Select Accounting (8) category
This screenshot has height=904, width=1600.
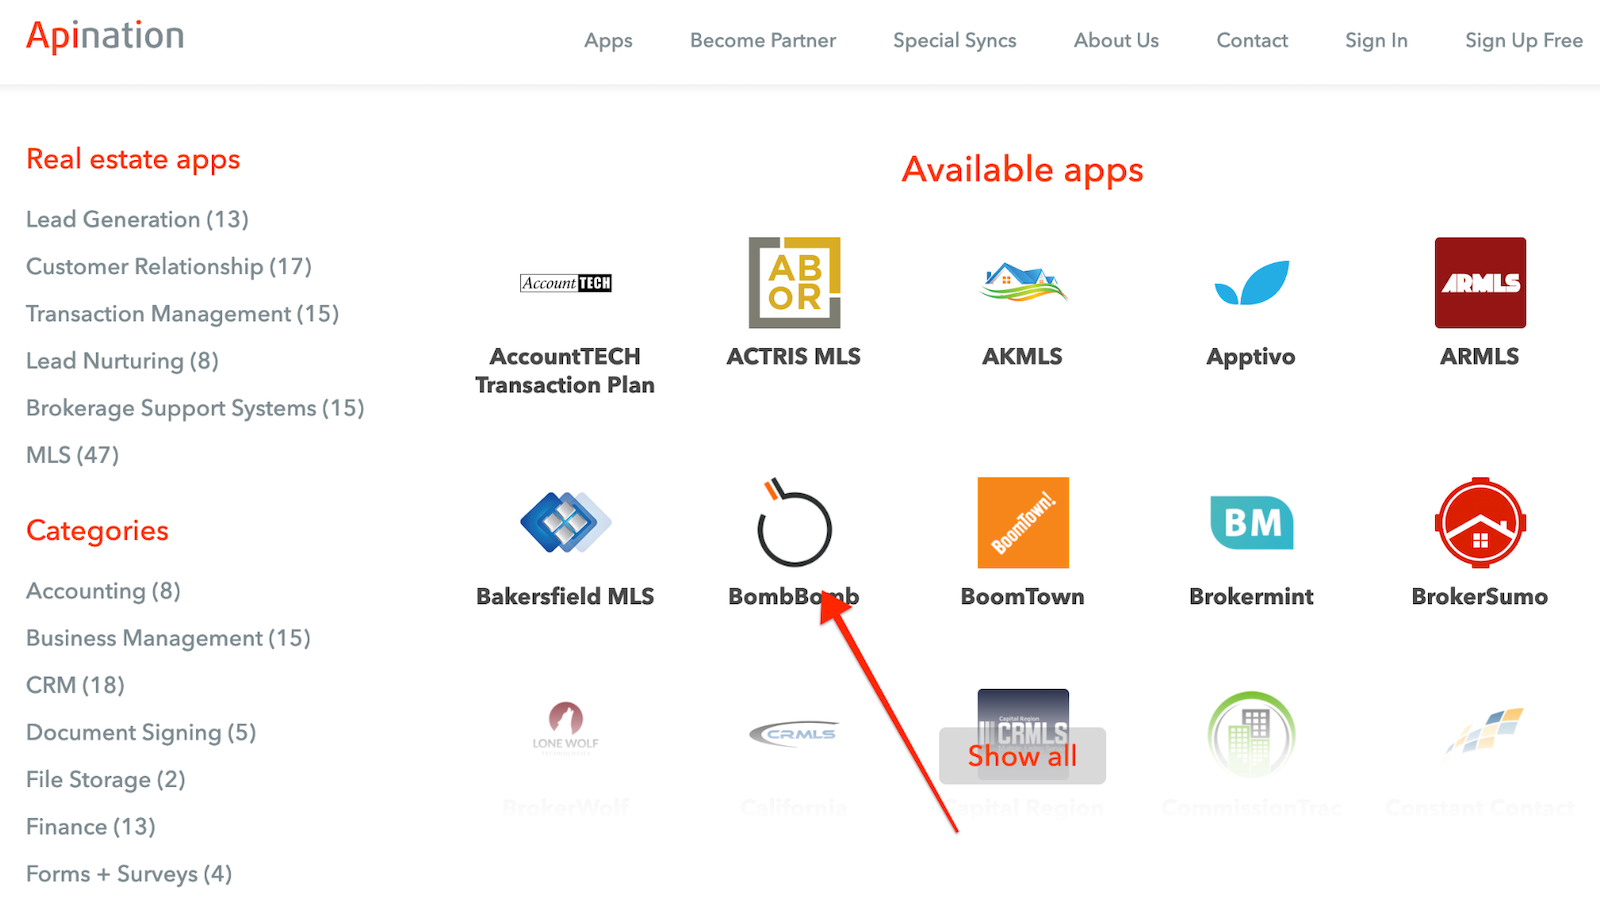pos(103,591)
